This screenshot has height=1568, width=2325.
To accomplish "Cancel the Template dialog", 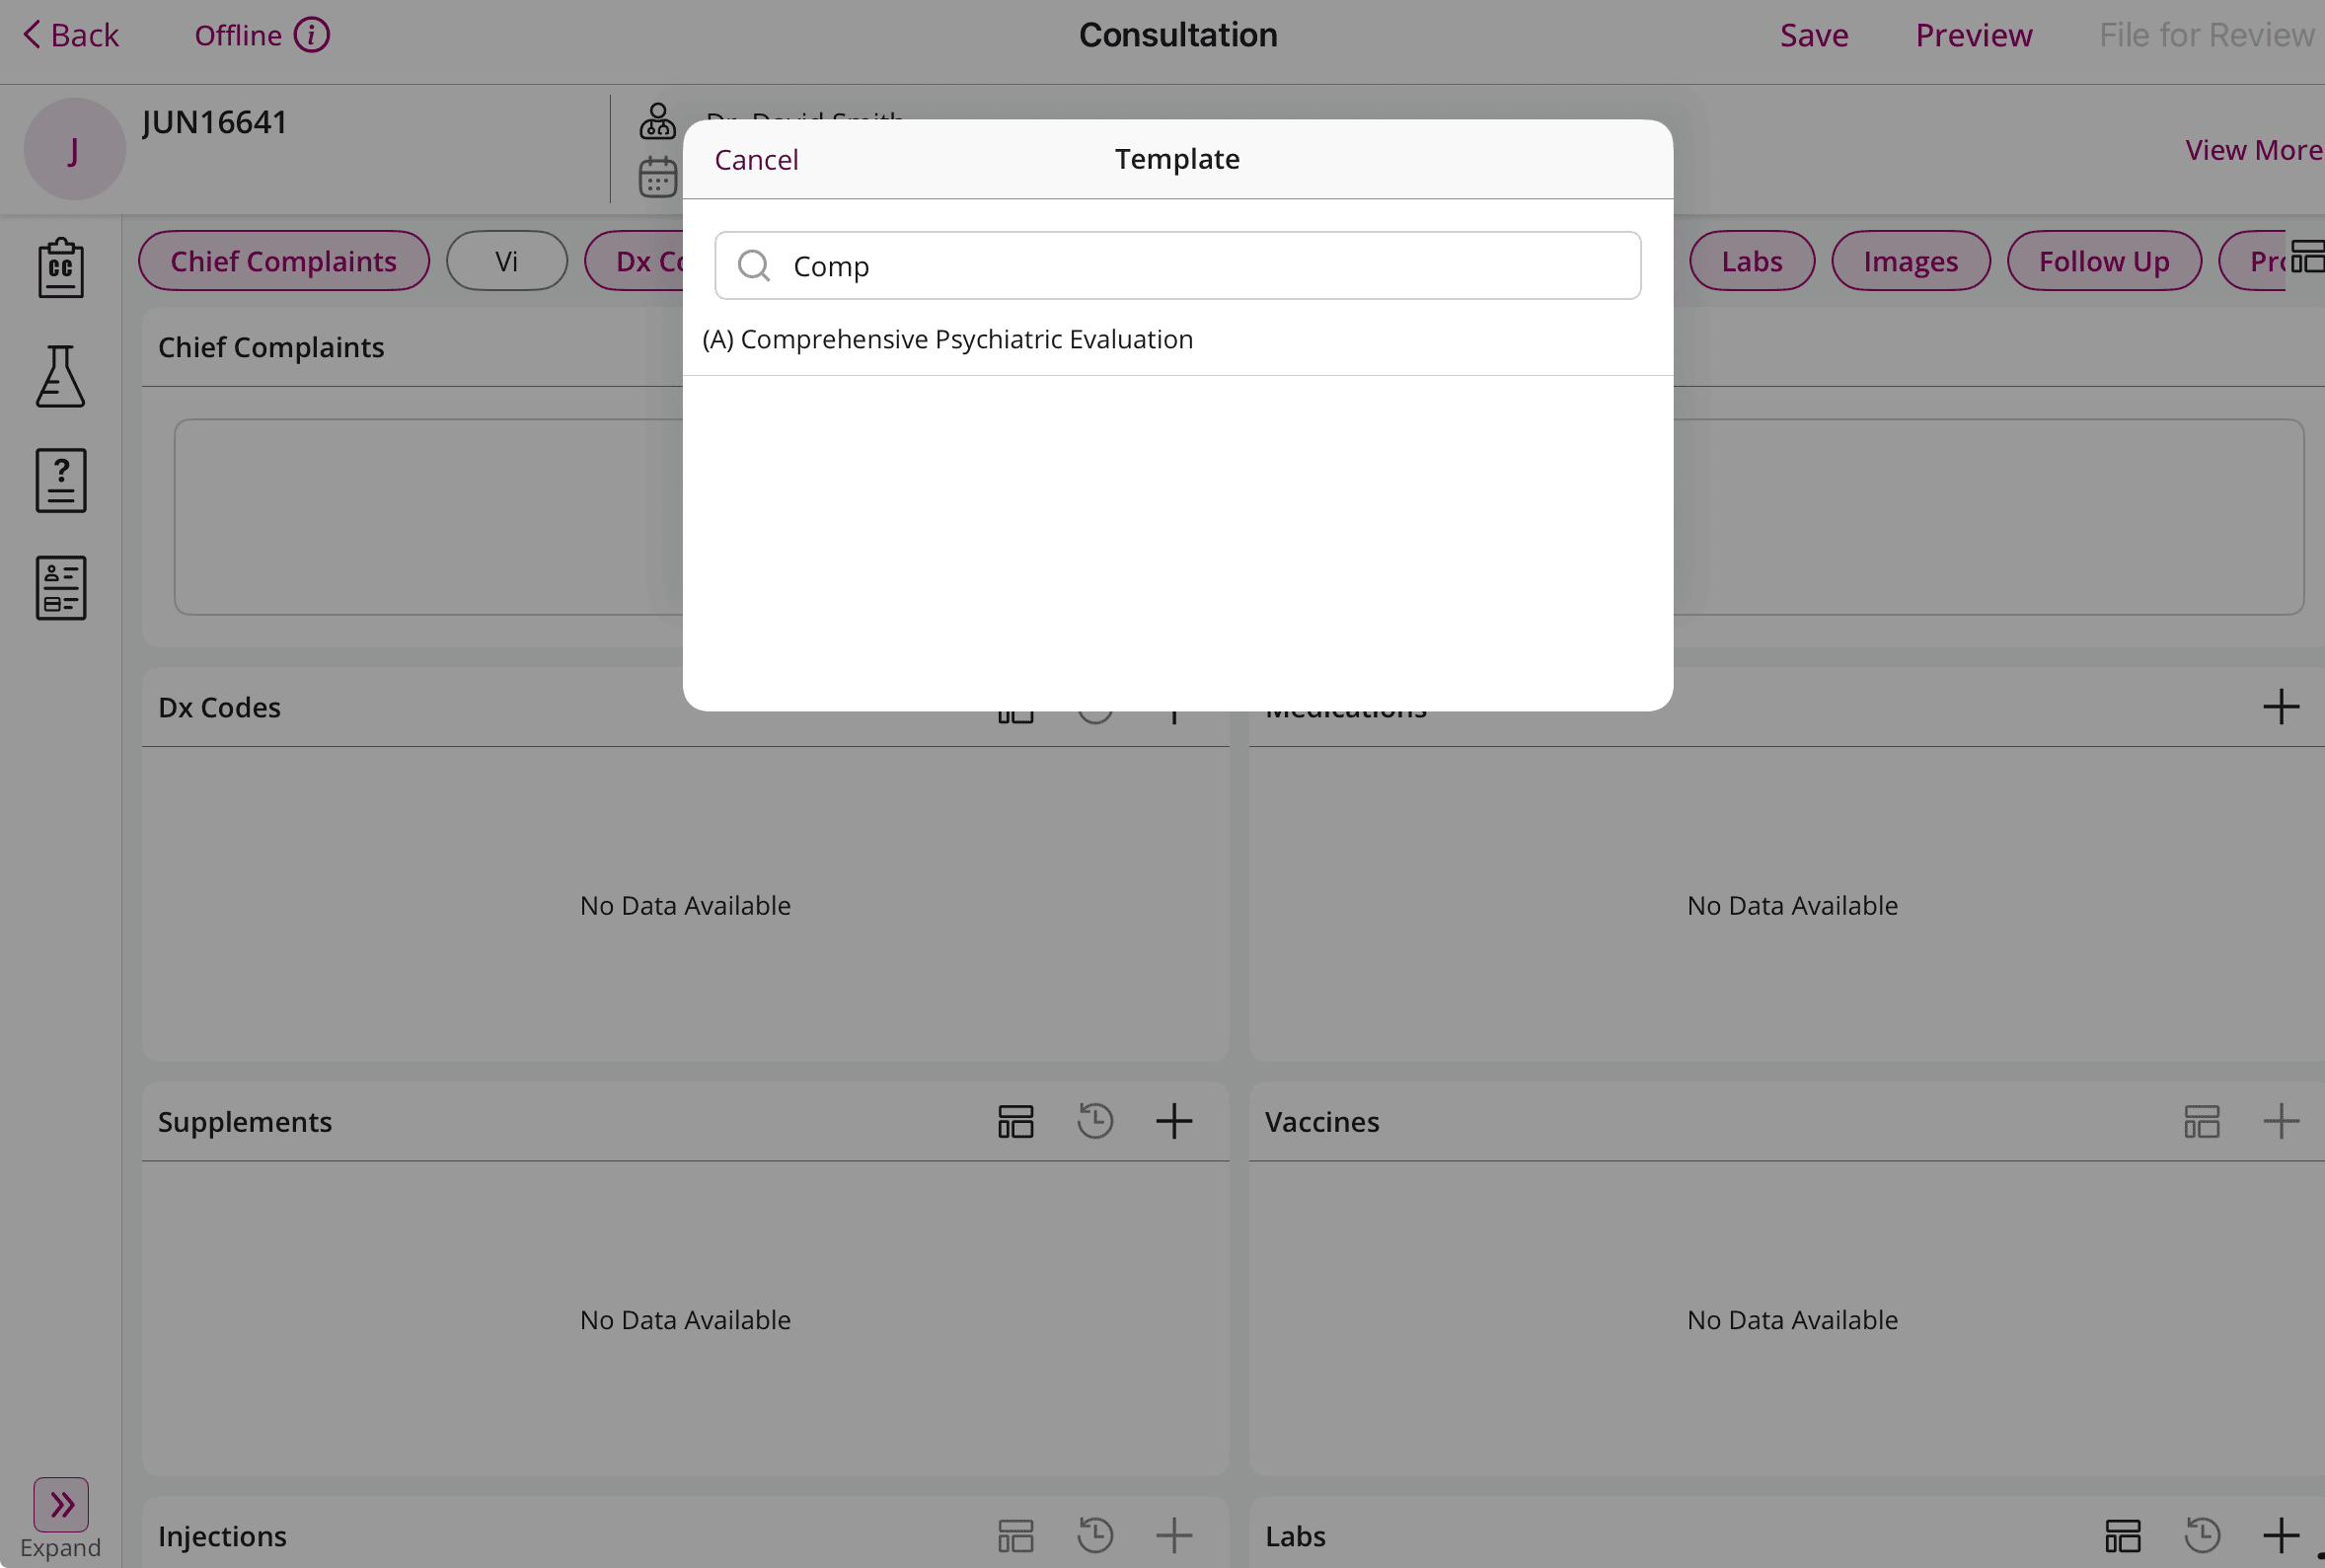I will 756,160.
